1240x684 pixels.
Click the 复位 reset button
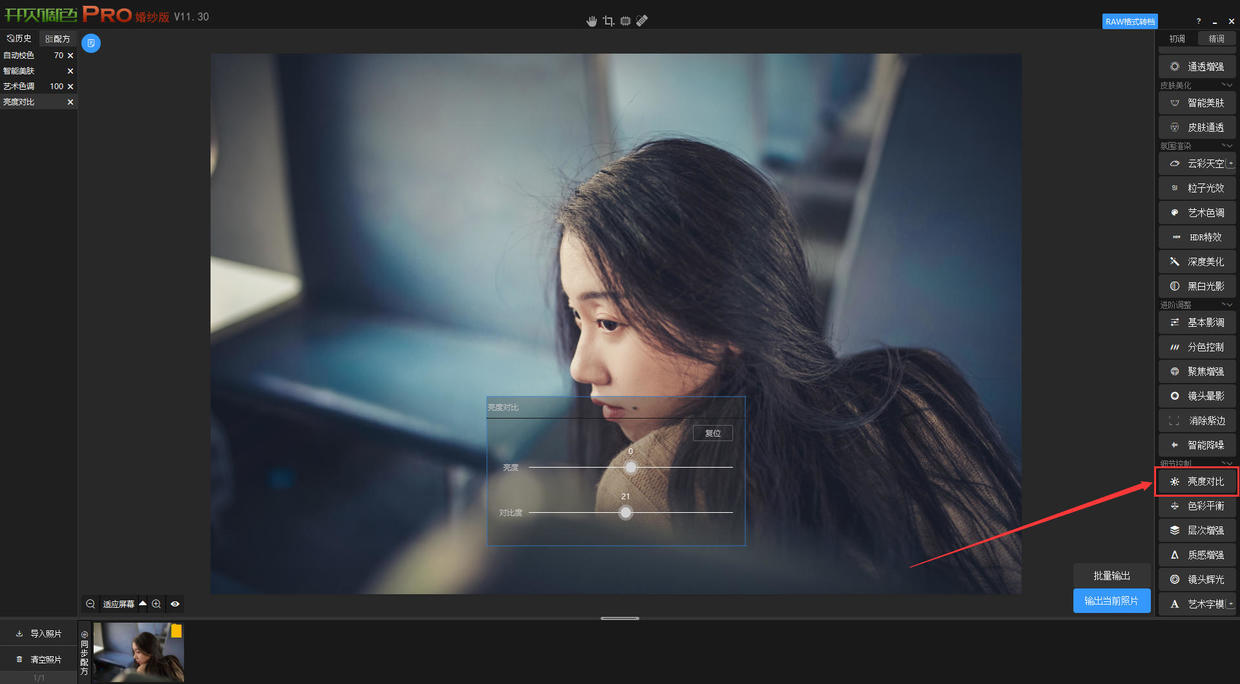tap(712, 433)
